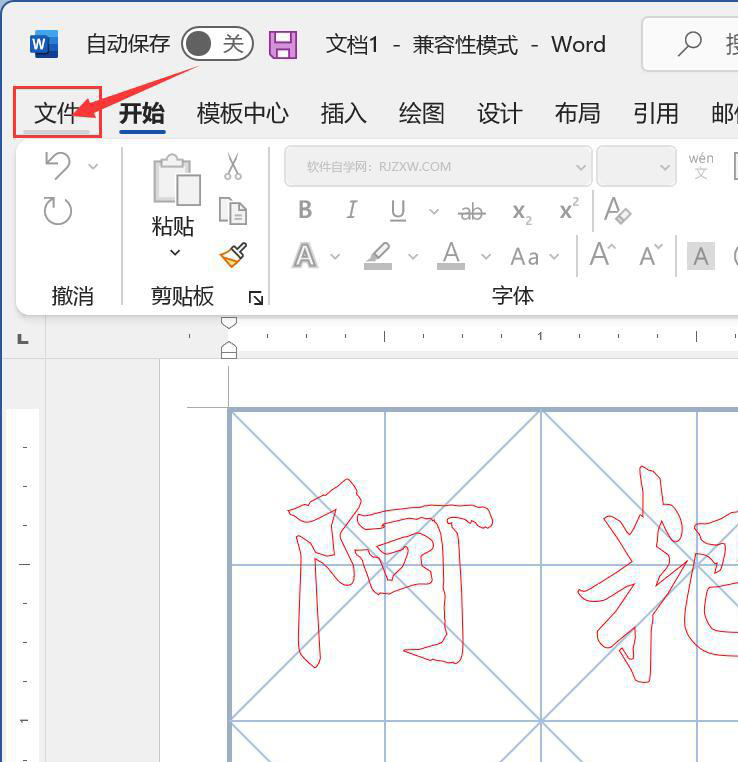Click Decrease Font Size icon

click(651, 254)
